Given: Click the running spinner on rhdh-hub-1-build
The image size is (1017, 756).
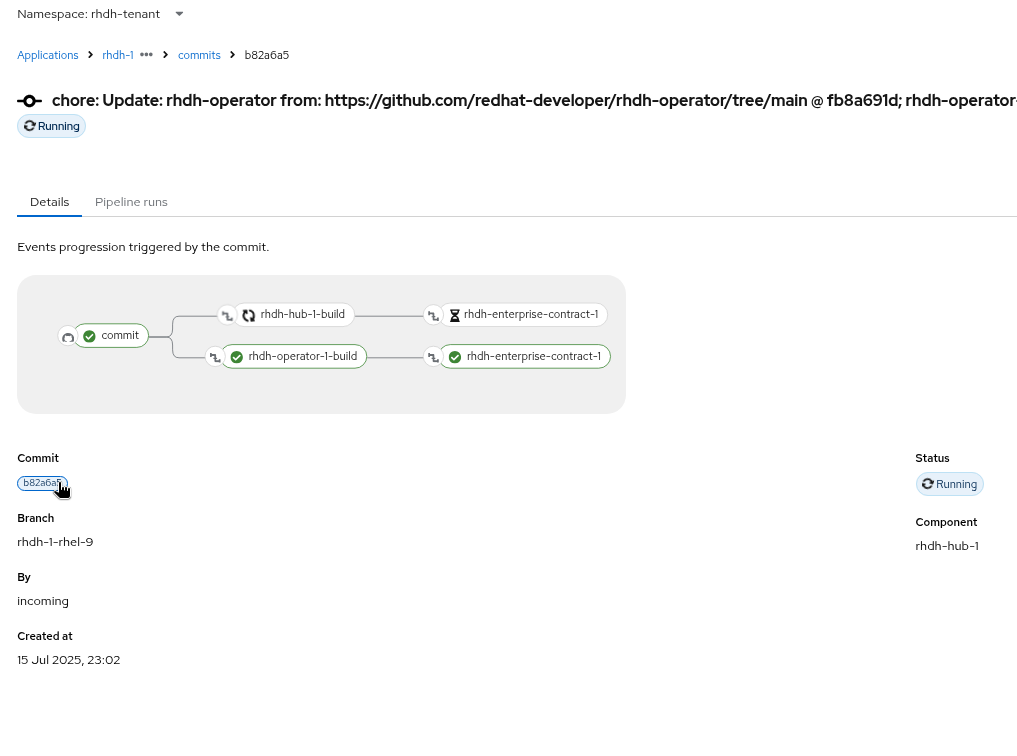Looking at the screenshot, I should point(249,315).
